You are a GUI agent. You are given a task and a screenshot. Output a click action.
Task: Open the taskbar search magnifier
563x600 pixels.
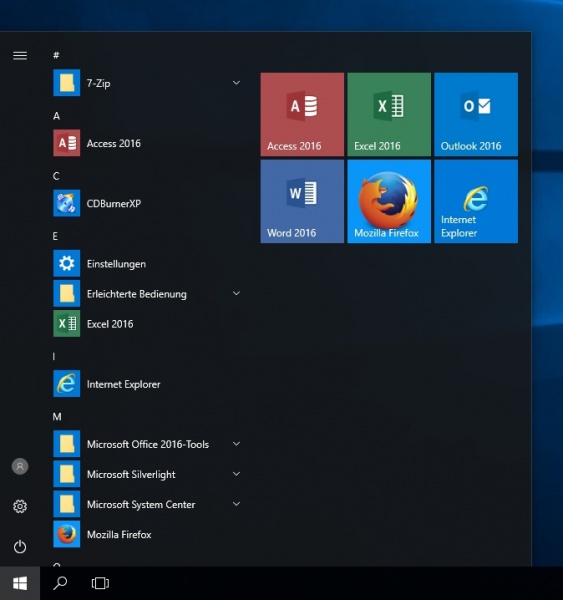[x=60, y=584]
